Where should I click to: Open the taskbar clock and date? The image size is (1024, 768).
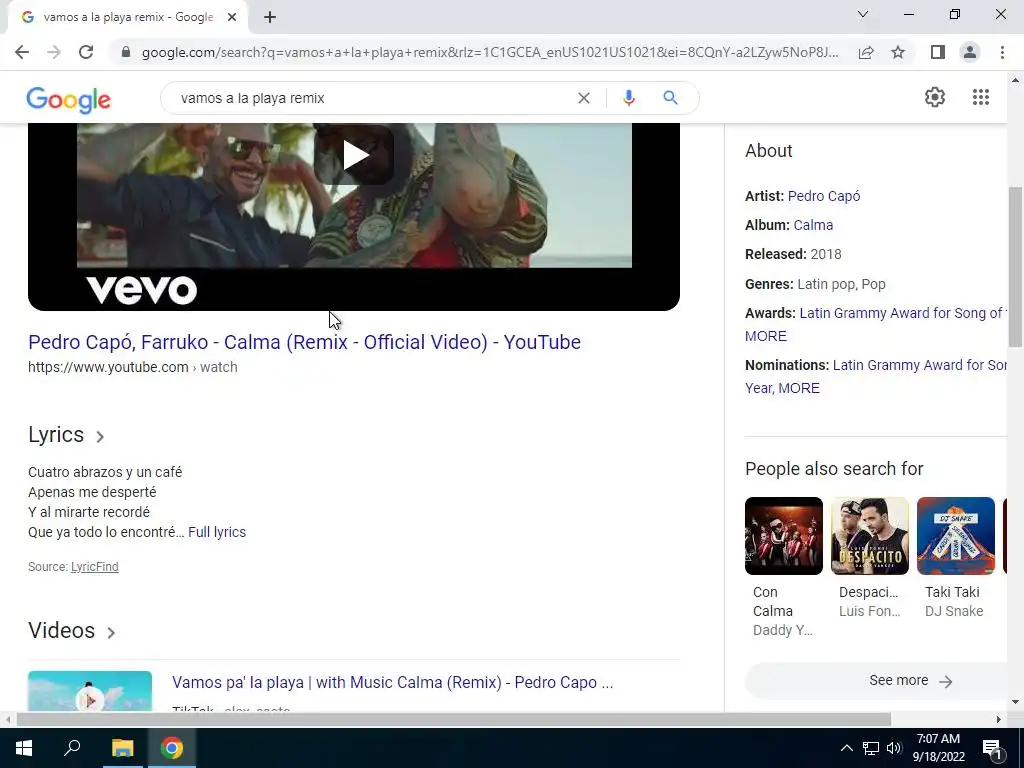[x=938, y=748]
